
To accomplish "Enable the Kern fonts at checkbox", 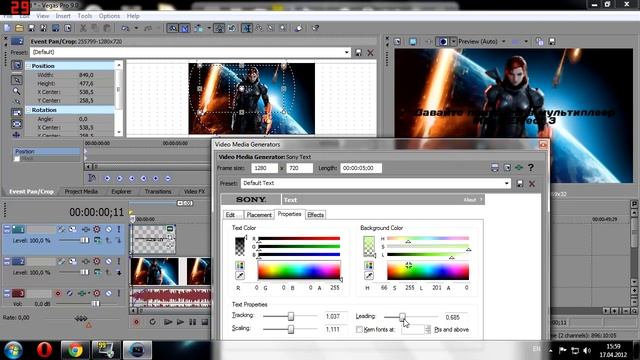I will tap(359, 329).
